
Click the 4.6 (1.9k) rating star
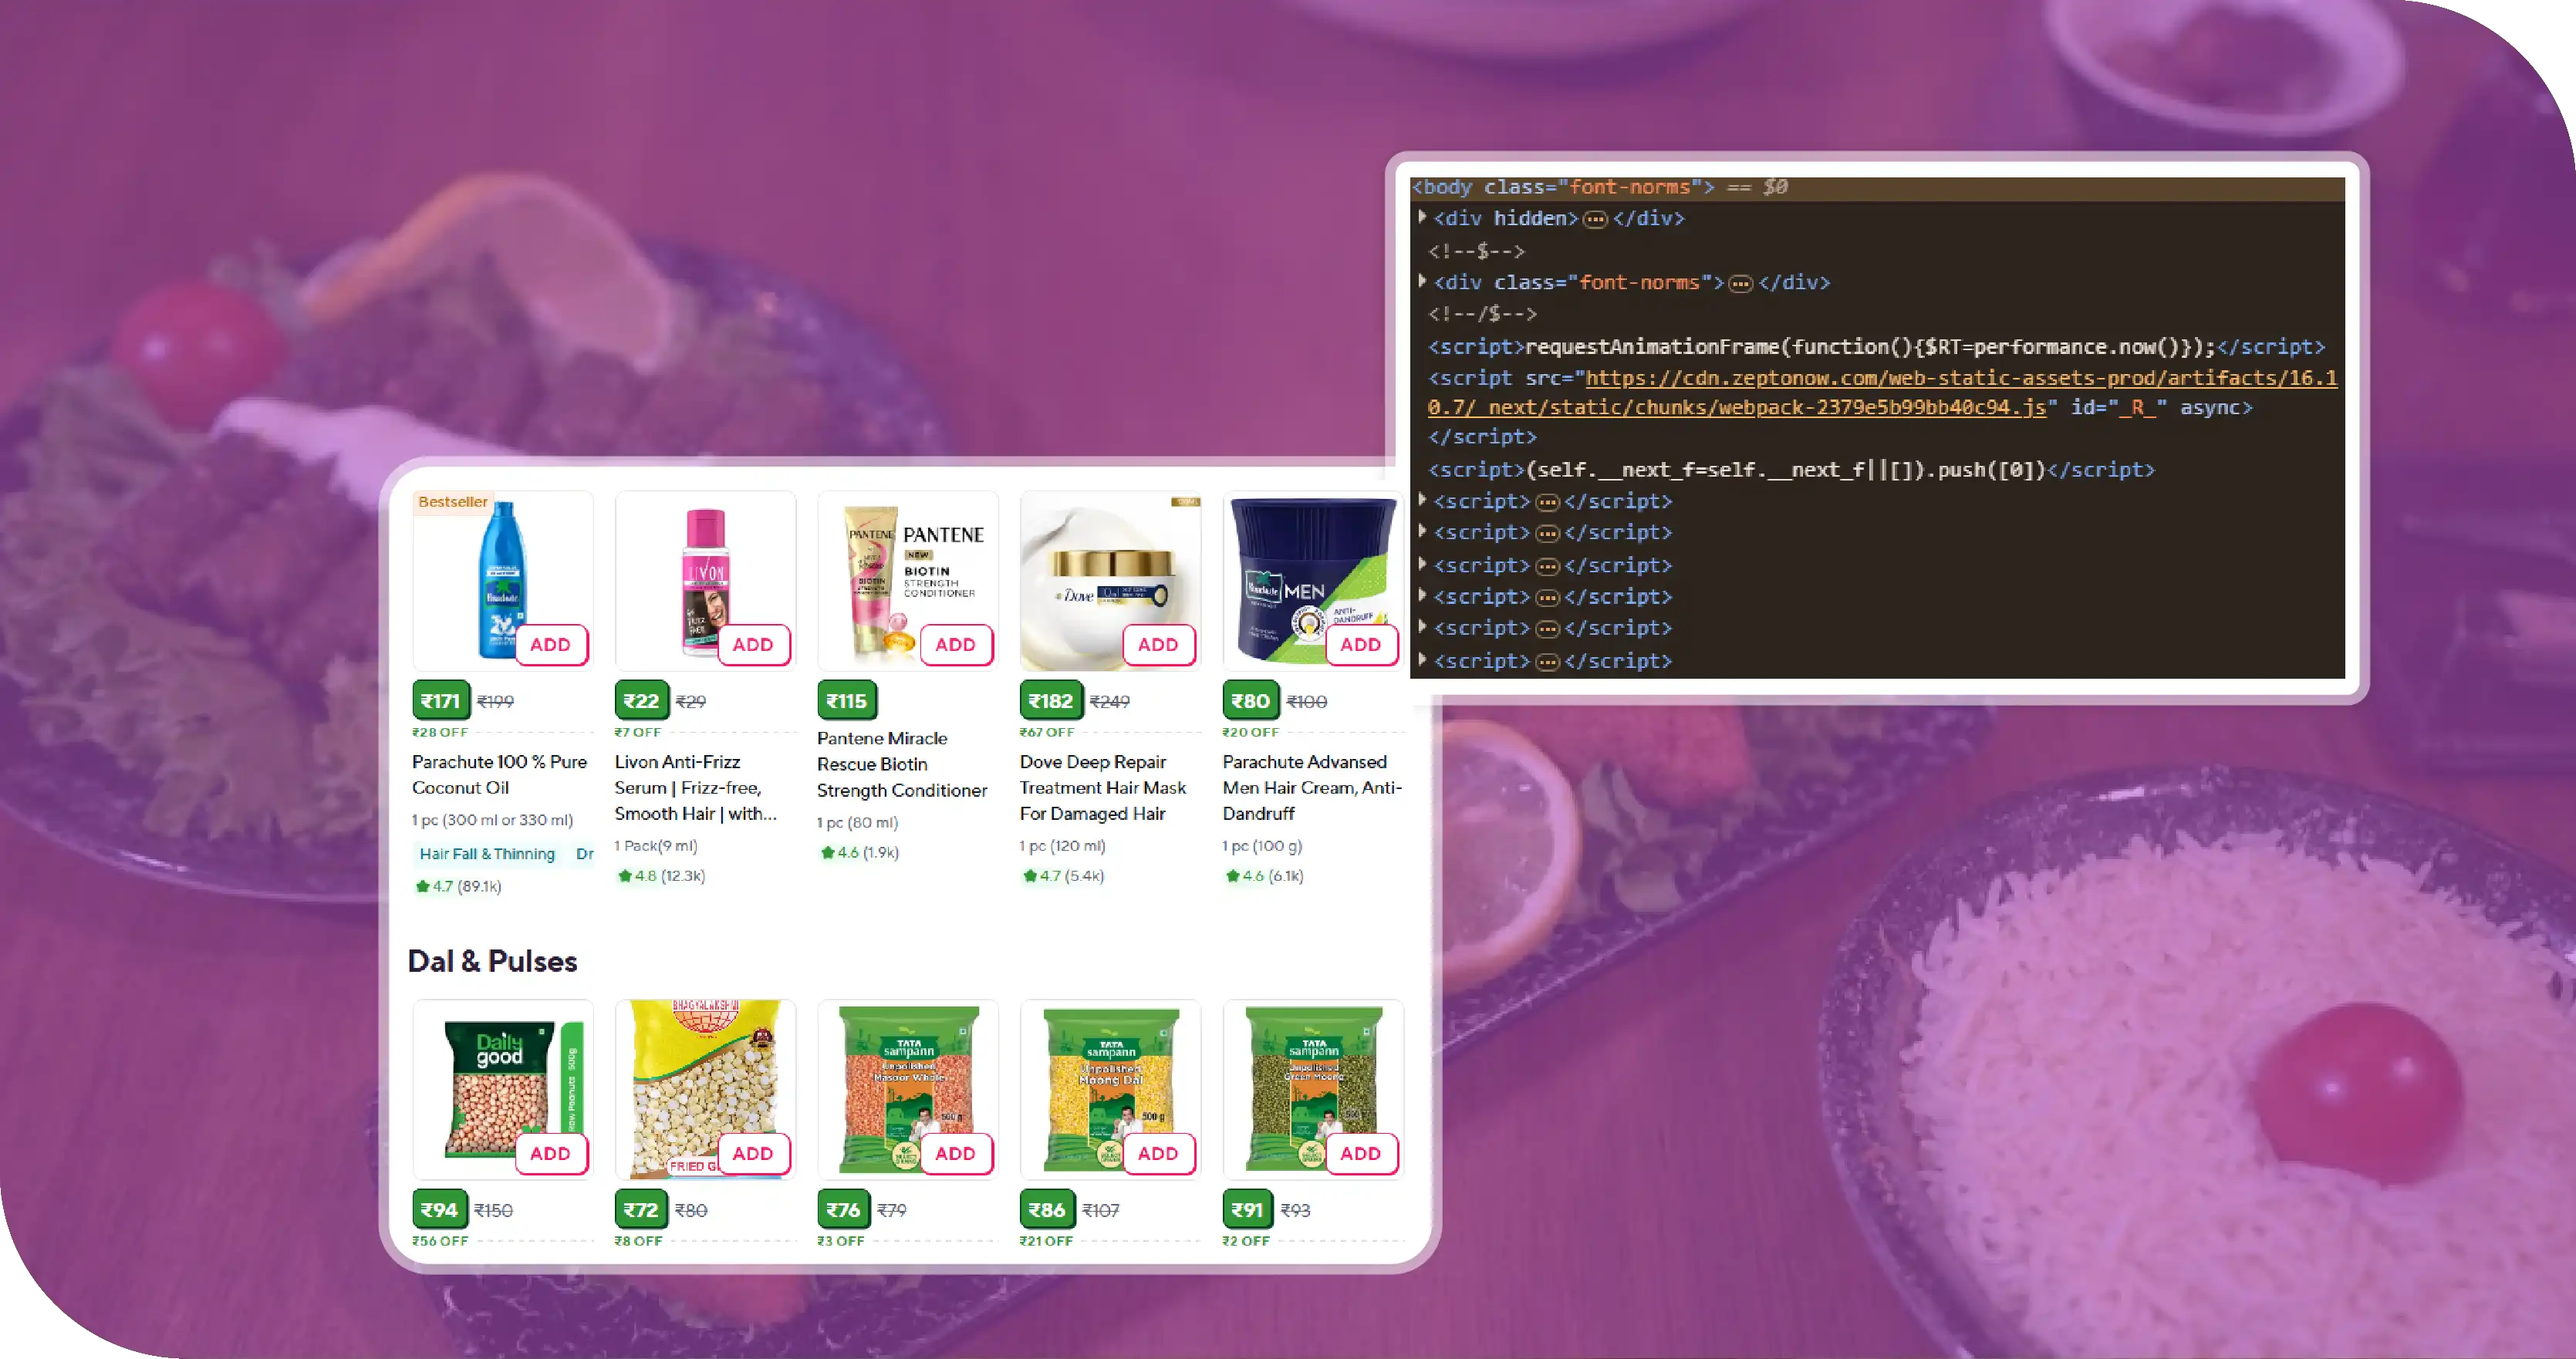click(828, 853)
